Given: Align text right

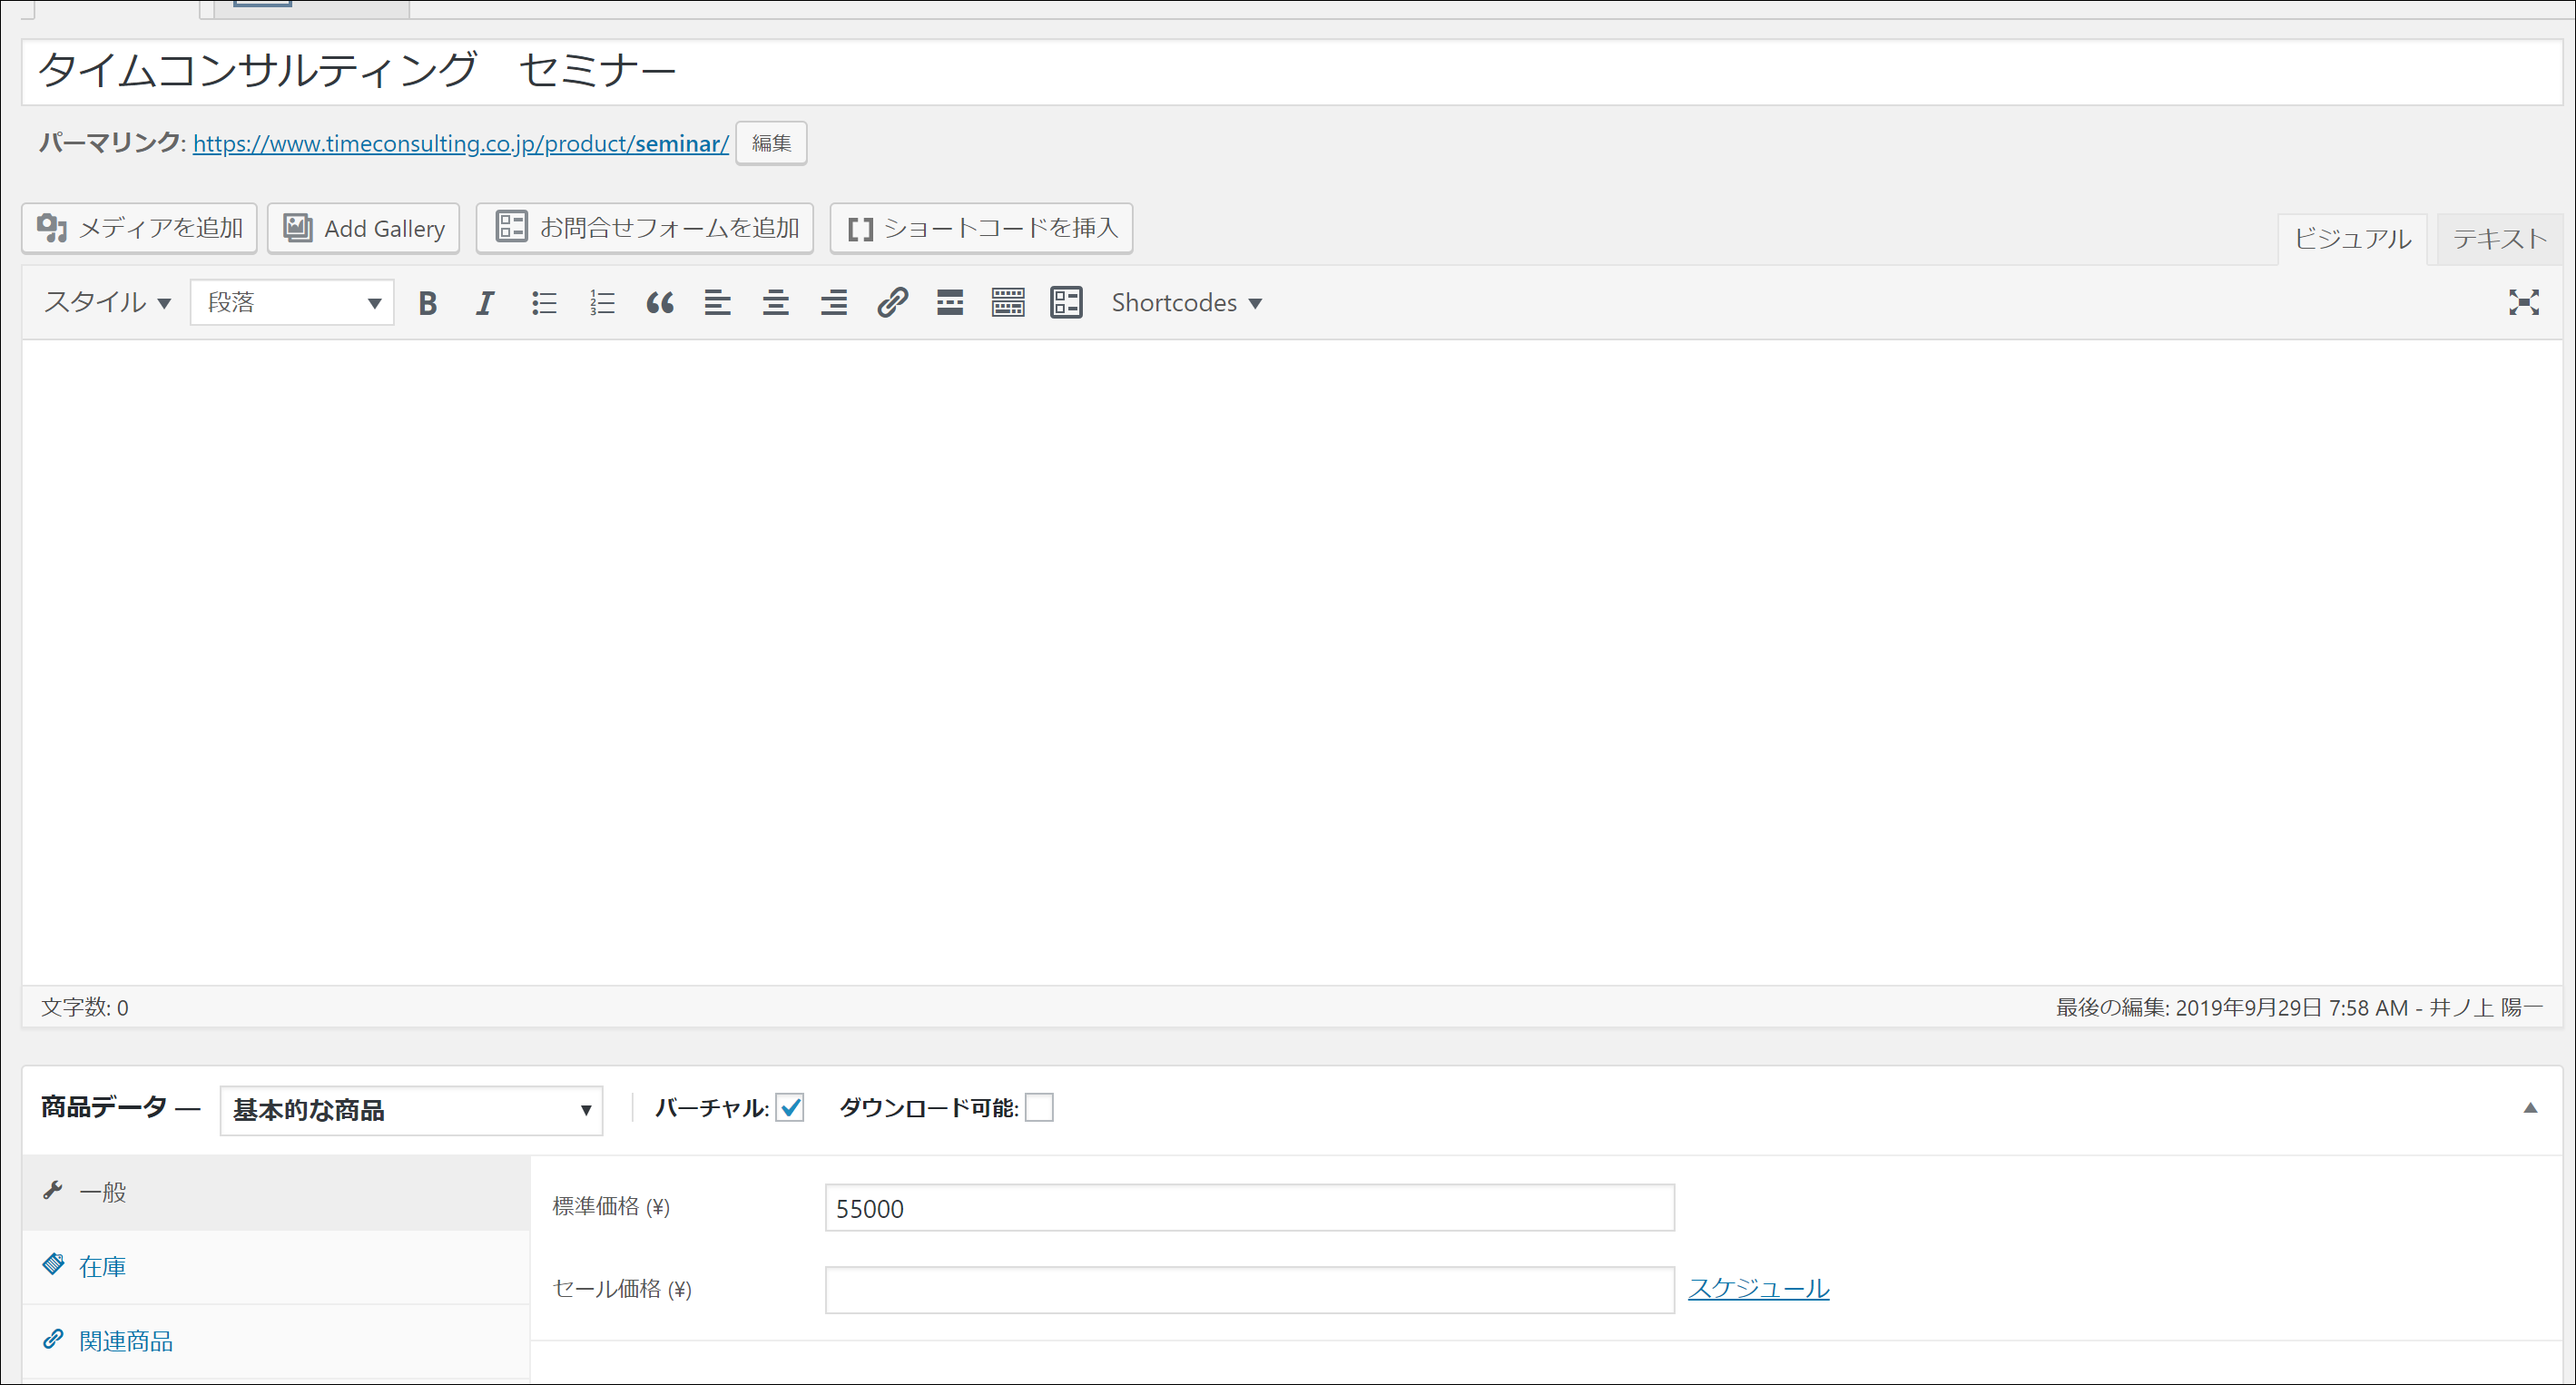Looking at the screenshot, I should tap(834, 303).
